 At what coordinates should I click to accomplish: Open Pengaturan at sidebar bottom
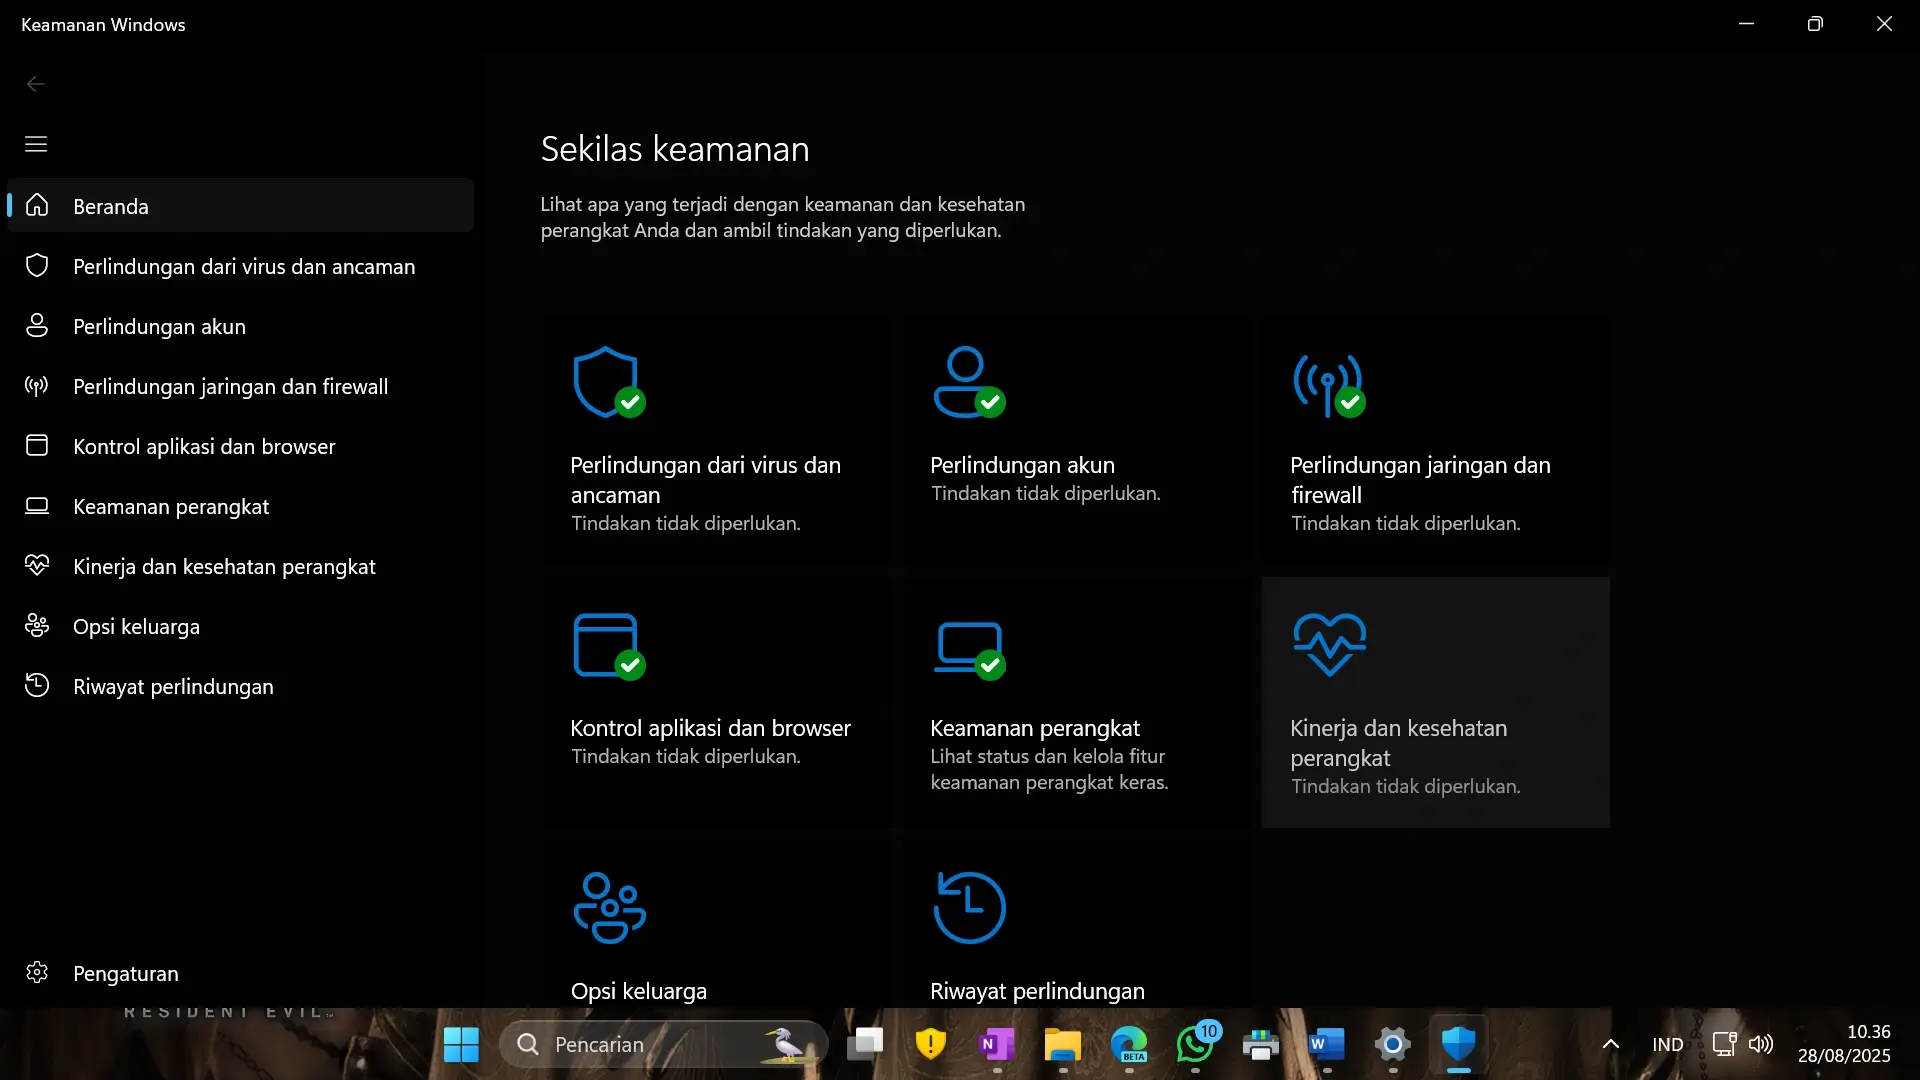241,972
